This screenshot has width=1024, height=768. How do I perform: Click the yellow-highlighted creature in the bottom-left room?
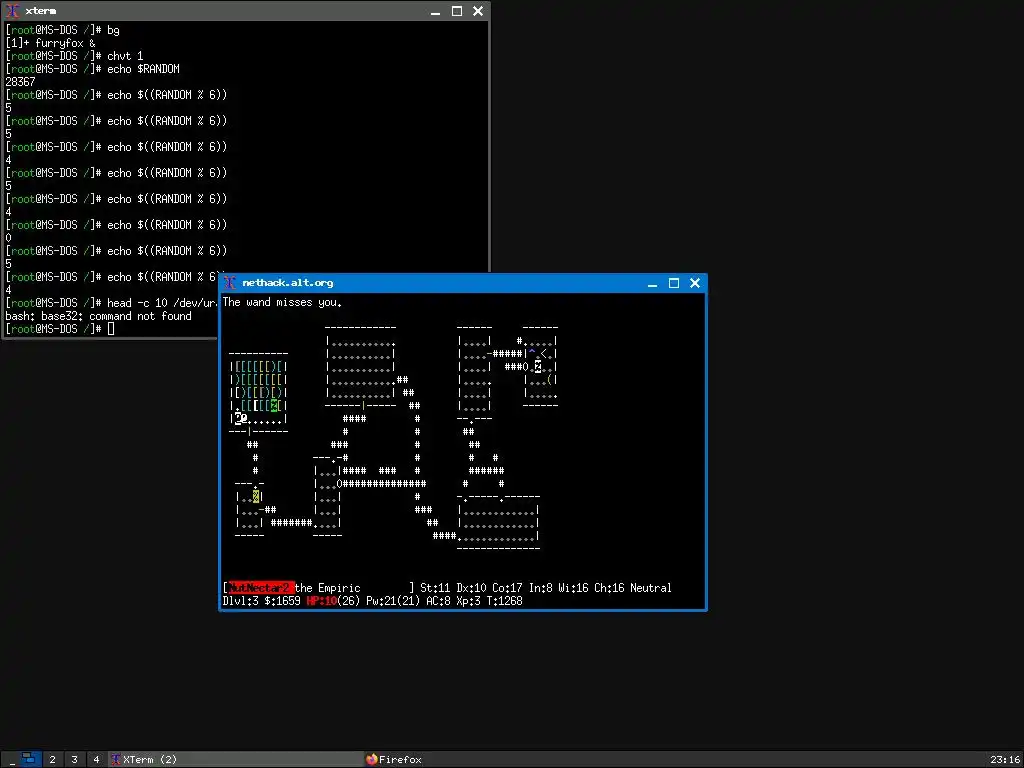[x=256, y=497]
